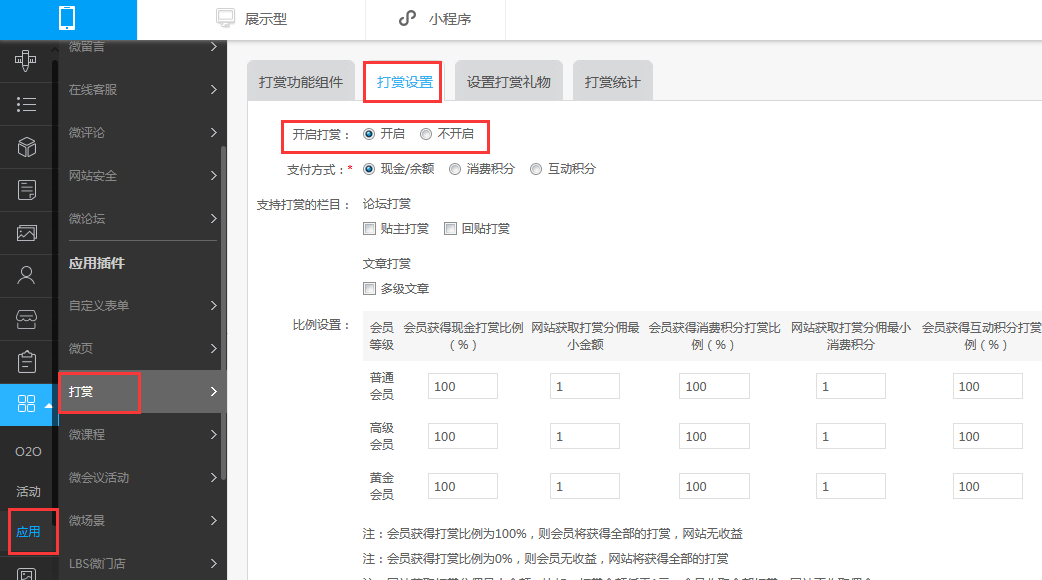The image size is (1042, 580).
Task: Edit 黄金会员 minimum 消费积分 field
Action: tap(851, 486)
